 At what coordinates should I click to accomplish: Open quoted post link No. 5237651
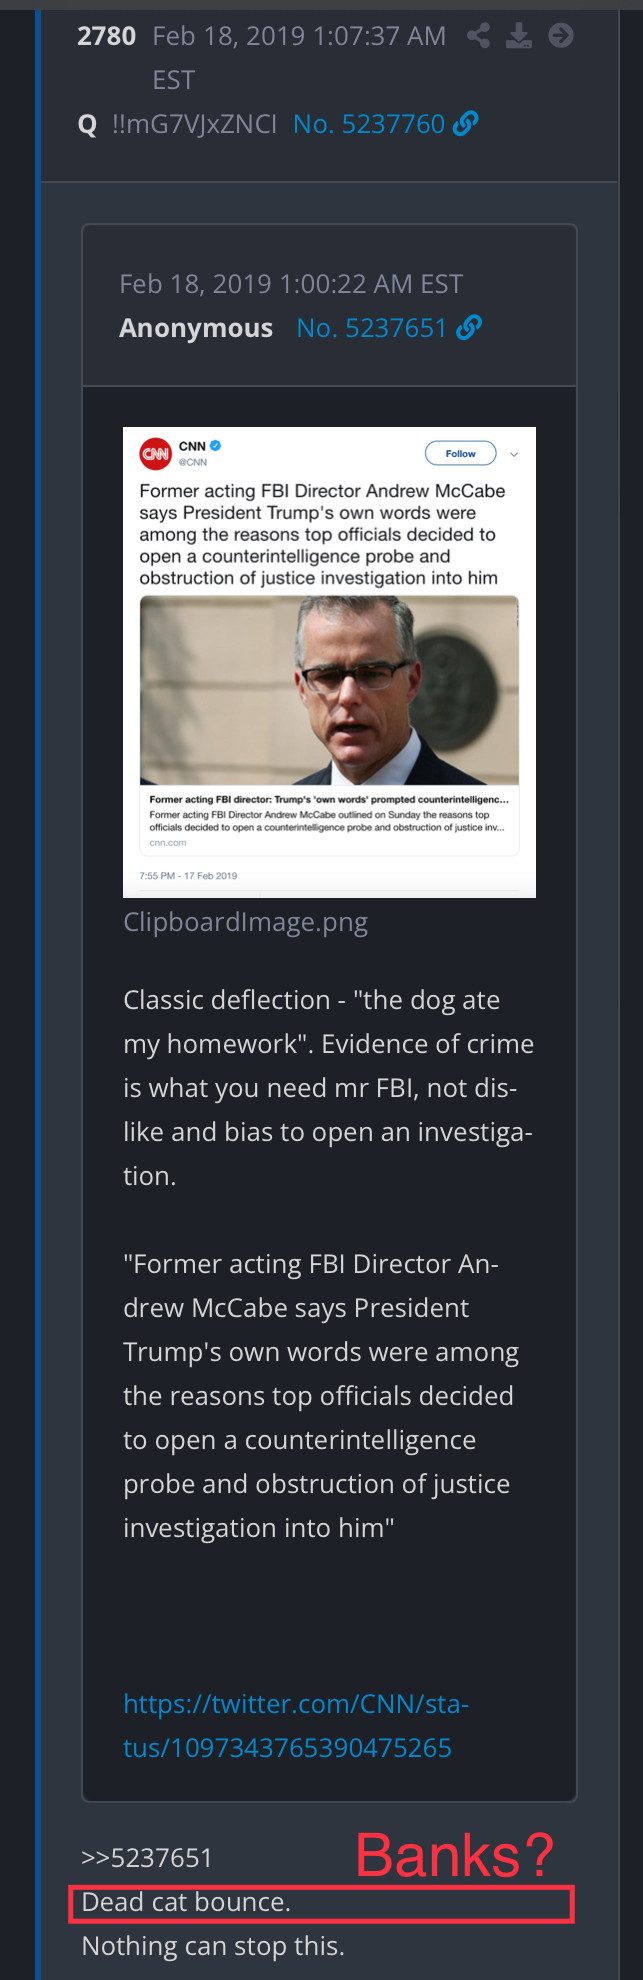coord(371,328)
